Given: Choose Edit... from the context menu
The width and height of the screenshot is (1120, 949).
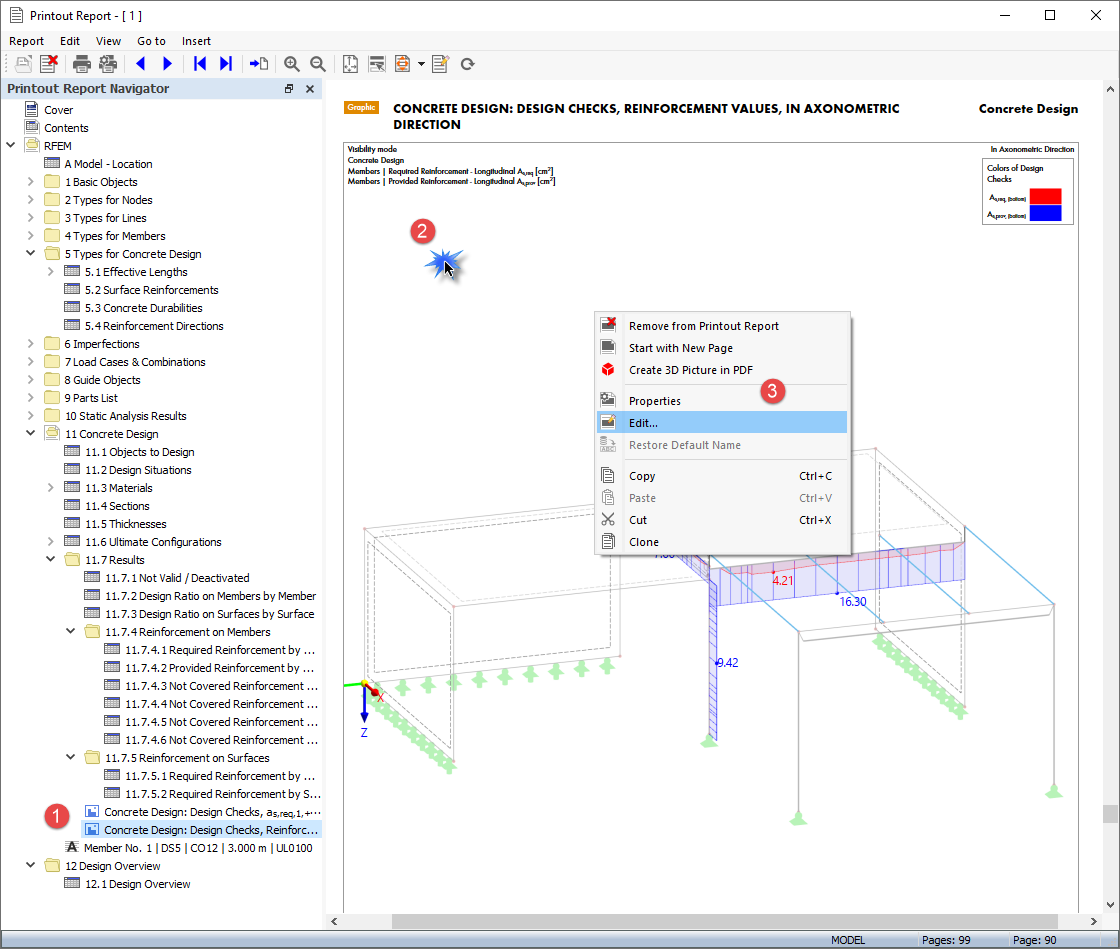Looking at the screenshot, I should 643,423.
